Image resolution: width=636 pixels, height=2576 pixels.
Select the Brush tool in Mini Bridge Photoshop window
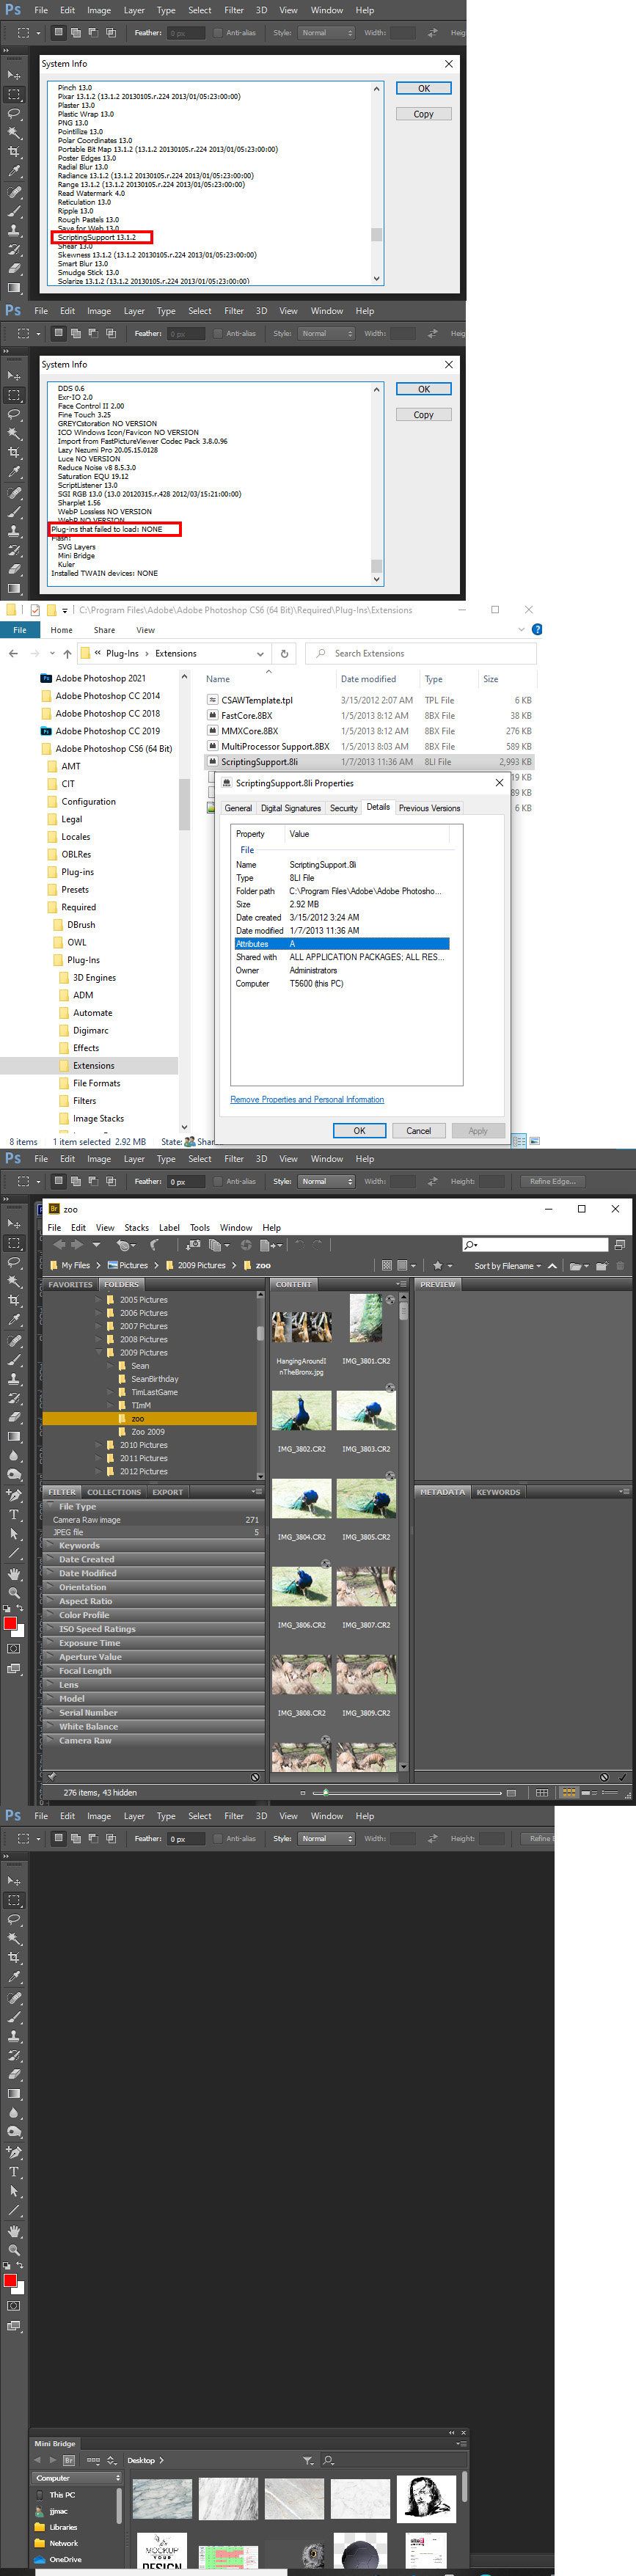click(13, 2017)
